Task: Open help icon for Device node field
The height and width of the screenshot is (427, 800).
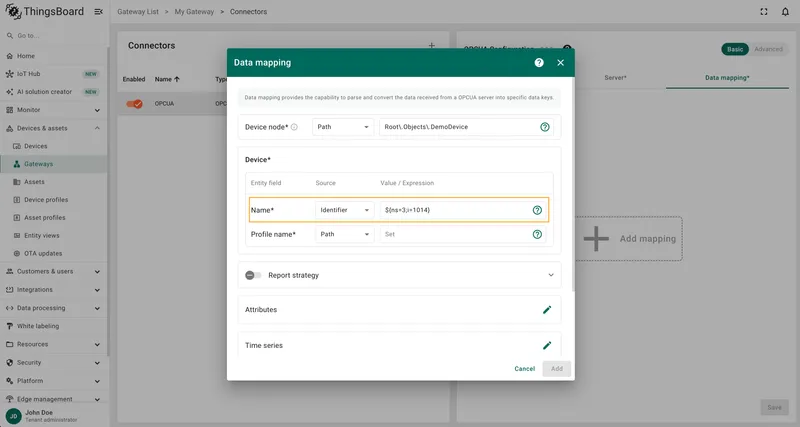Action: click(x=545, y=127)
